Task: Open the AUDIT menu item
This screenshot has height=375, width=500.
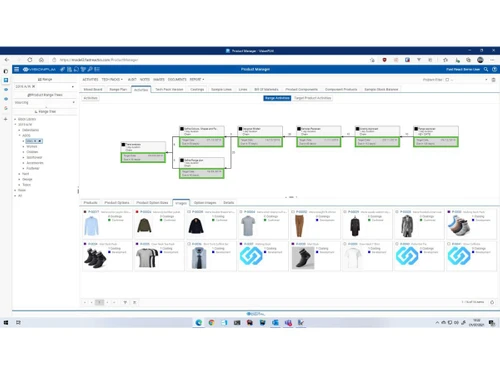Action: click(132, 79)
